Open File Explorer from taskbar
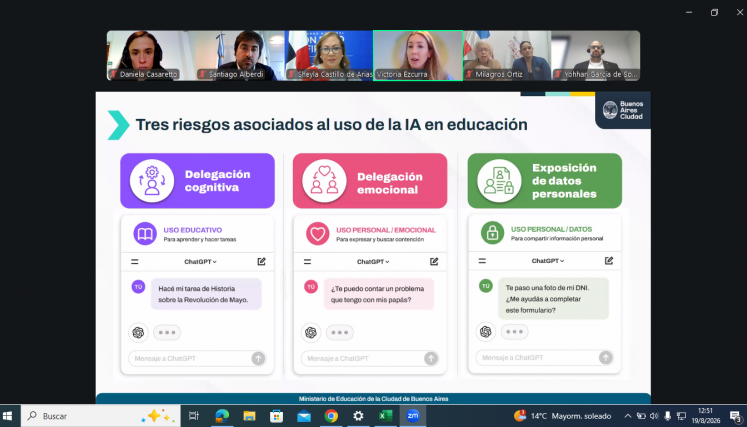Viewport: 747px width, 427px height. coord(249,416)
